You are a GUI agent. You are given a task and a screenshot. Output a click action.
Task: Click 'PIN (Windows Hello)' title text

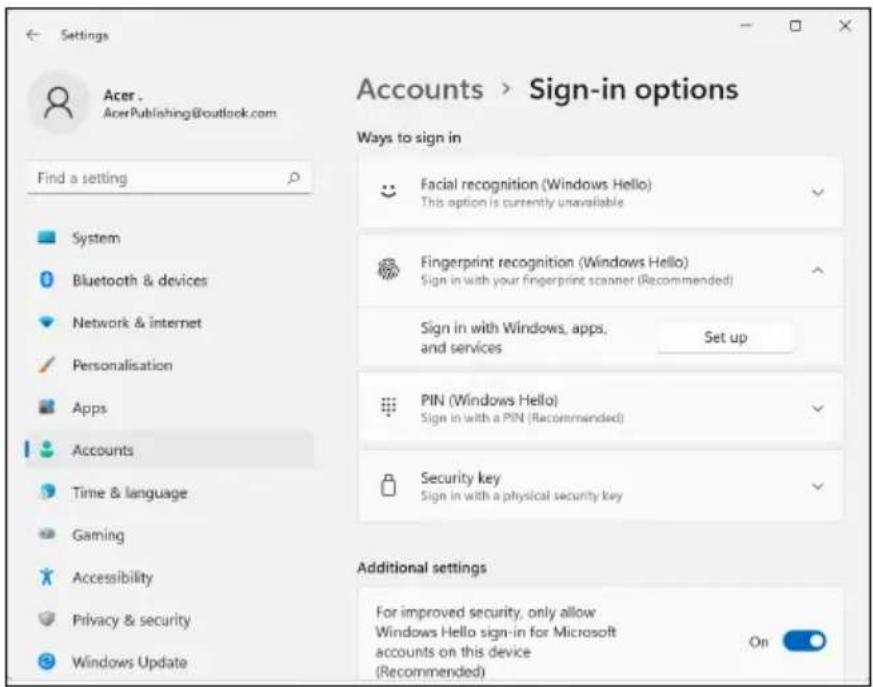point(489,400)
